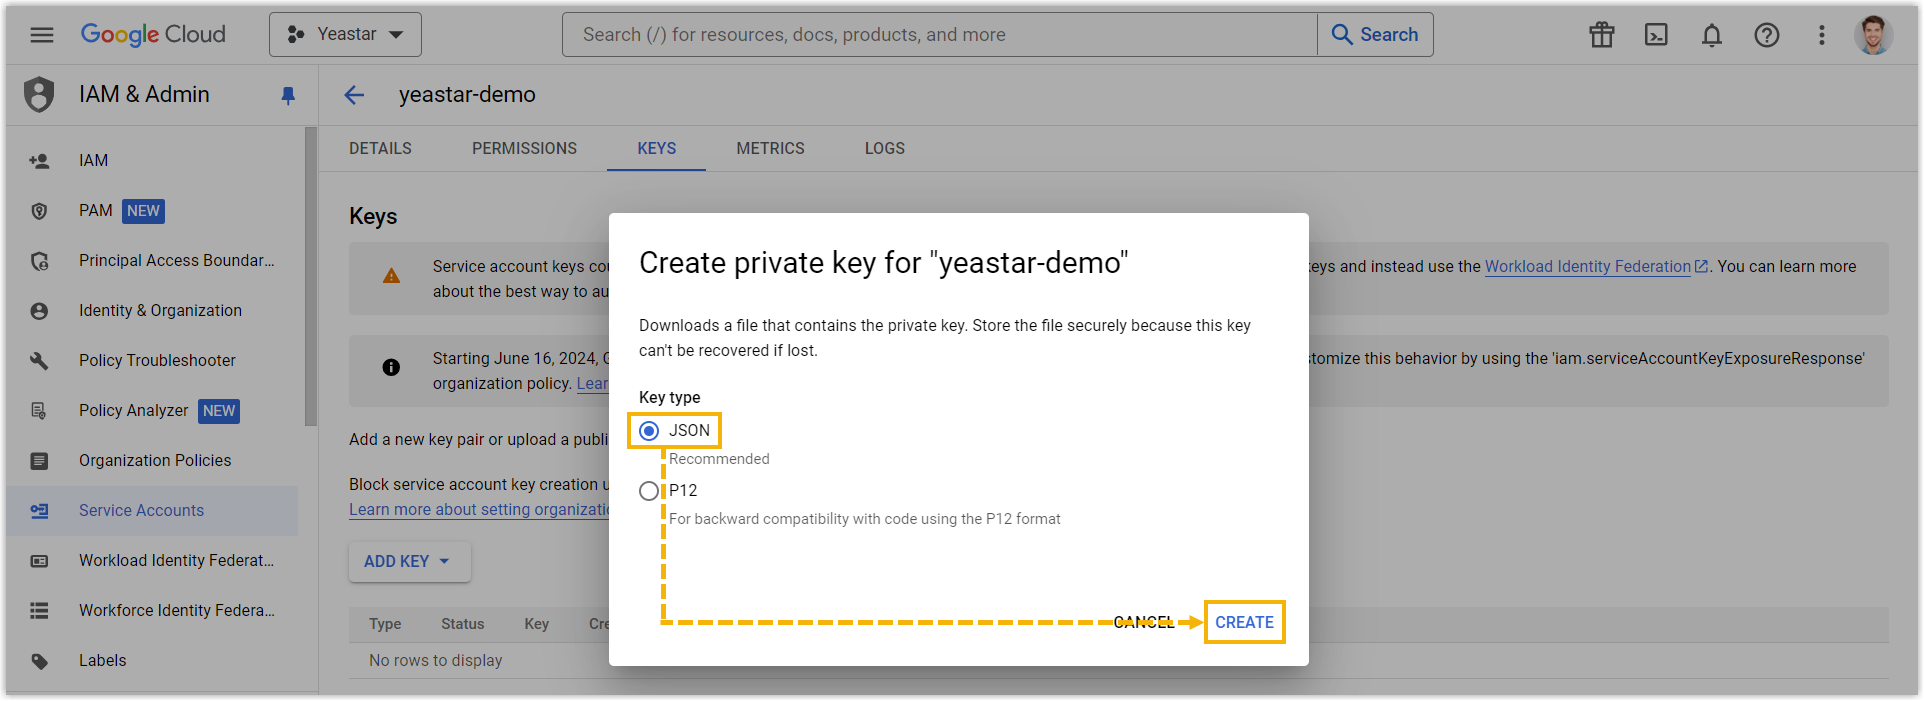Expand the ADD KEY dropdown
The width and height of the screenshot is (1924, 701).
click(x=408, y=562)
